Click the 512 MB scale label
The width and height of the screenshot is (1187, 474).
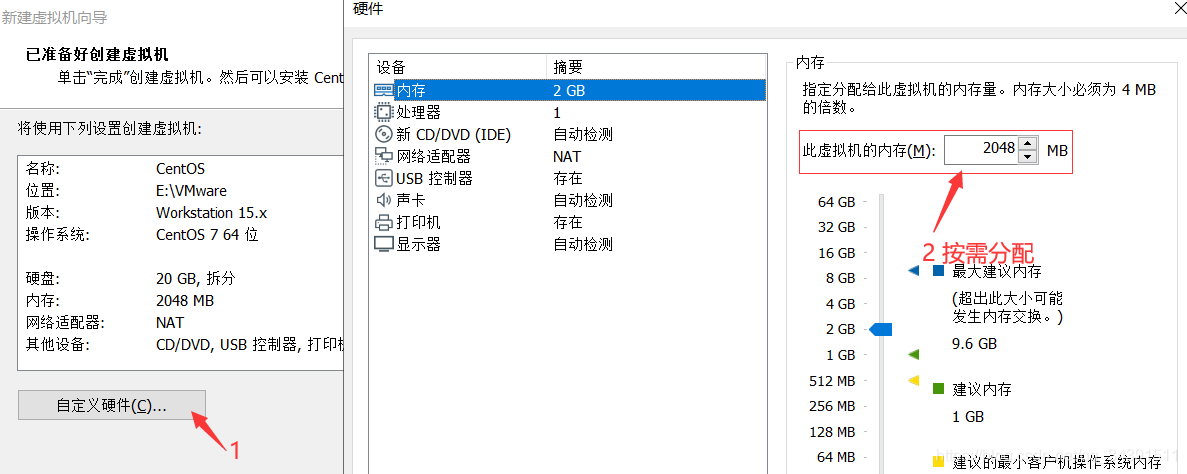click(x=832, y=381)
